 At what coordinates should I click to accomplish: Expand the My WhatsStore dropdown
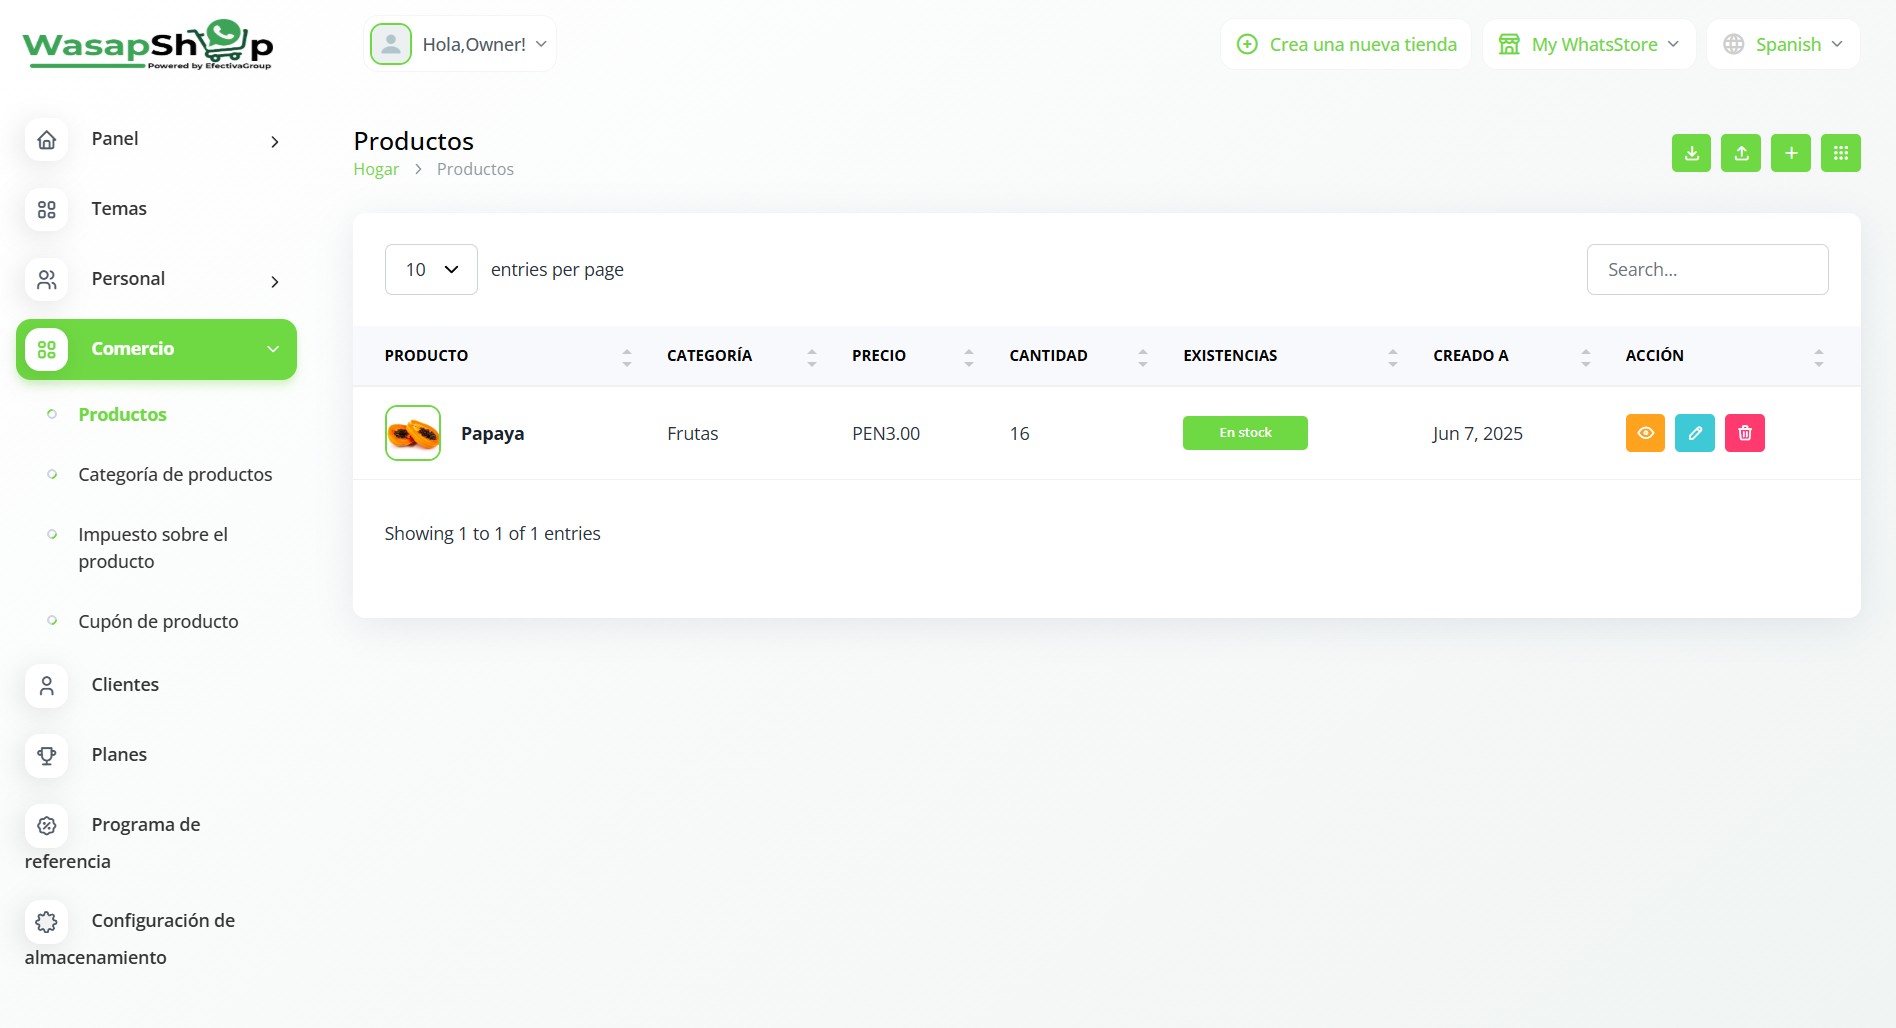[1589, 45]
